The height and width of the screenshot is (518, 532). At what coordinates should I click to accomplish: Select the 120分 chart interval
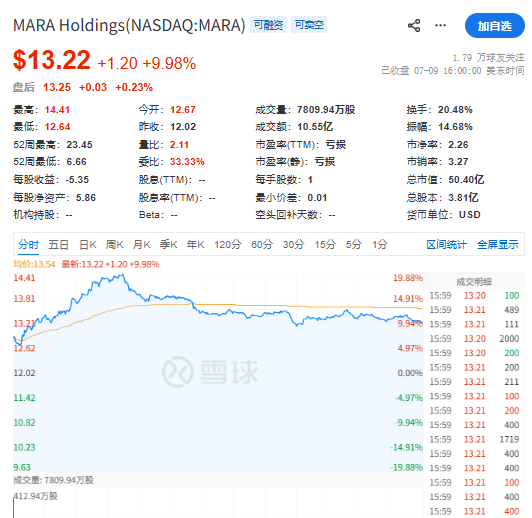pos(228,245)
